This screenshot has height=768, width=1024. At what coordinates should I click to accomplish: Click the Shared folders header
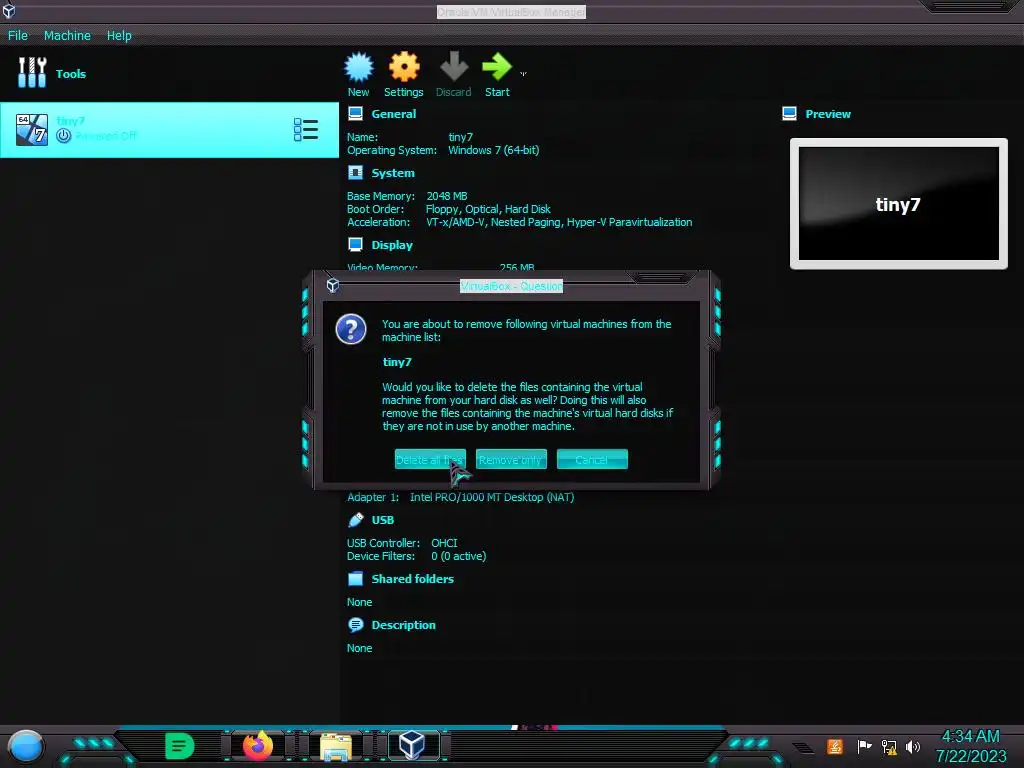[412, 579]
